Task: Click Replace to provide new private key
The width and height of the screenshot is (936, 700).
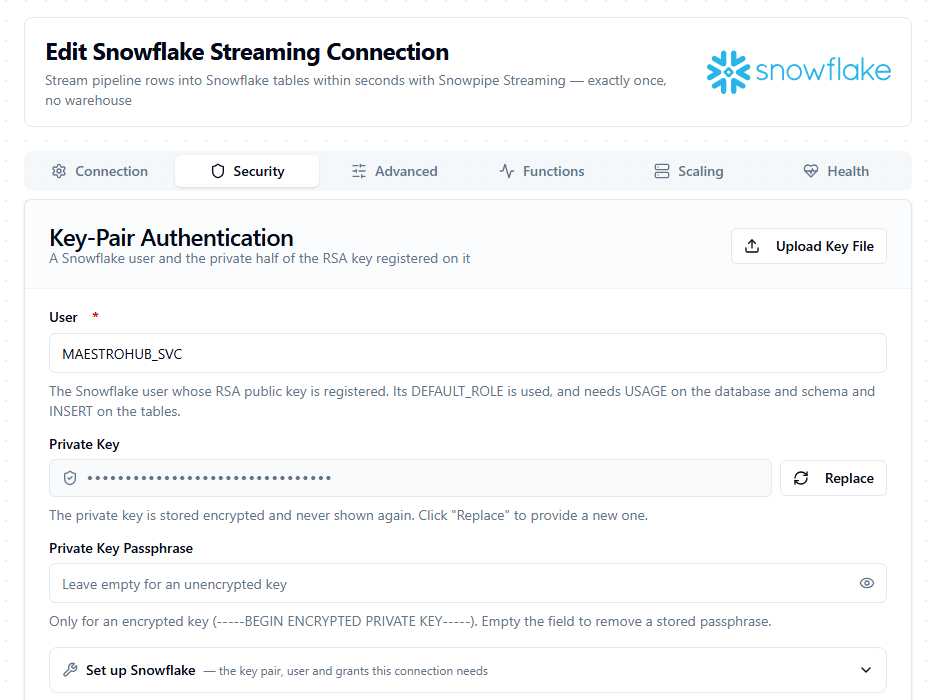Action: [833, 478]
